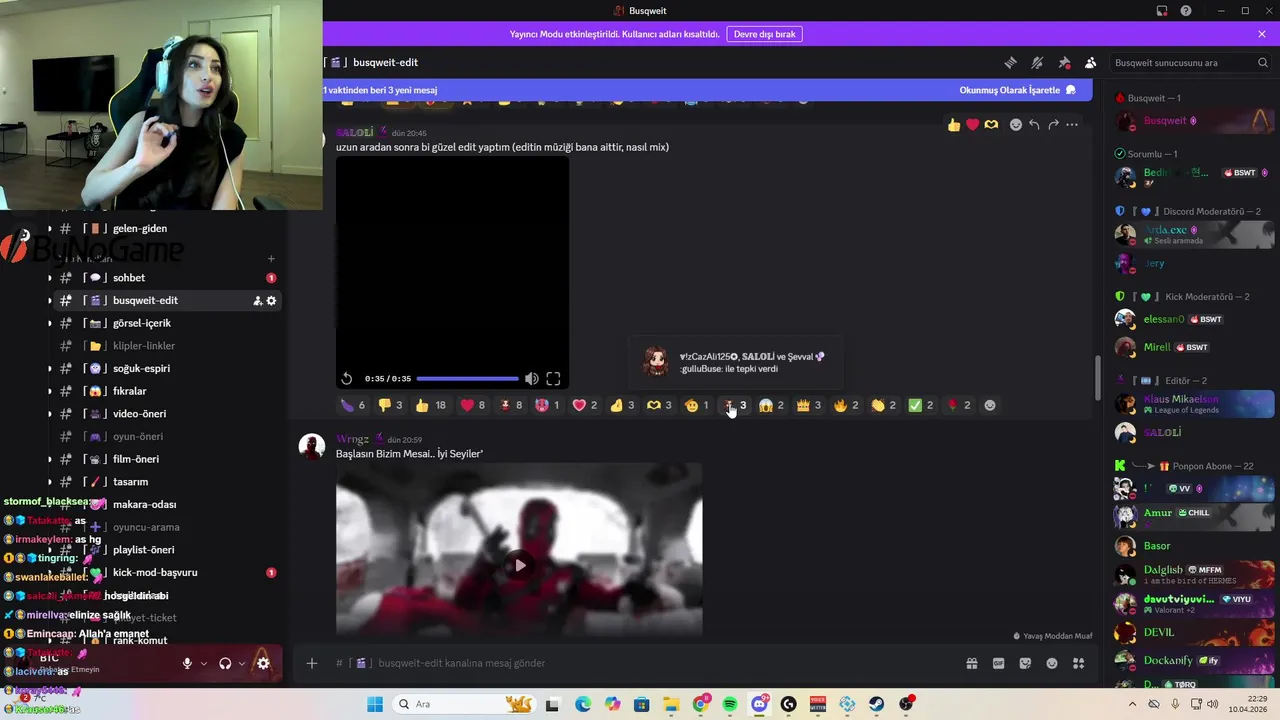This screenshot has height=720, width=1280.
Task: Mute the video volume icon
Action: [x=532, y=379]
